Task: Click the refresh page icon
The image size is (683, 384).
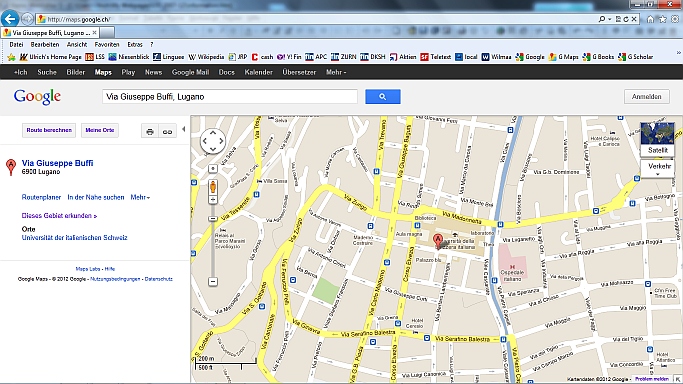Action: 626,19
